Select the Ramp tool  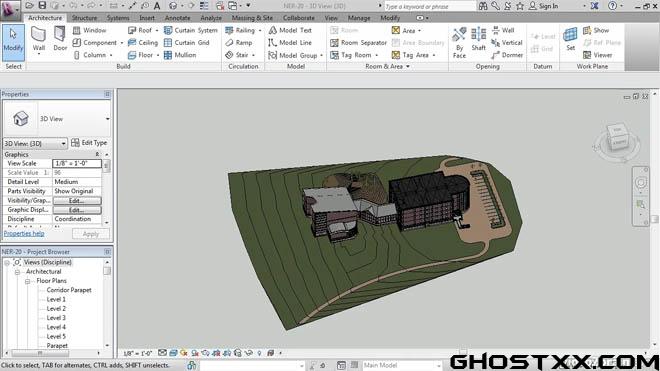[239, 43]
